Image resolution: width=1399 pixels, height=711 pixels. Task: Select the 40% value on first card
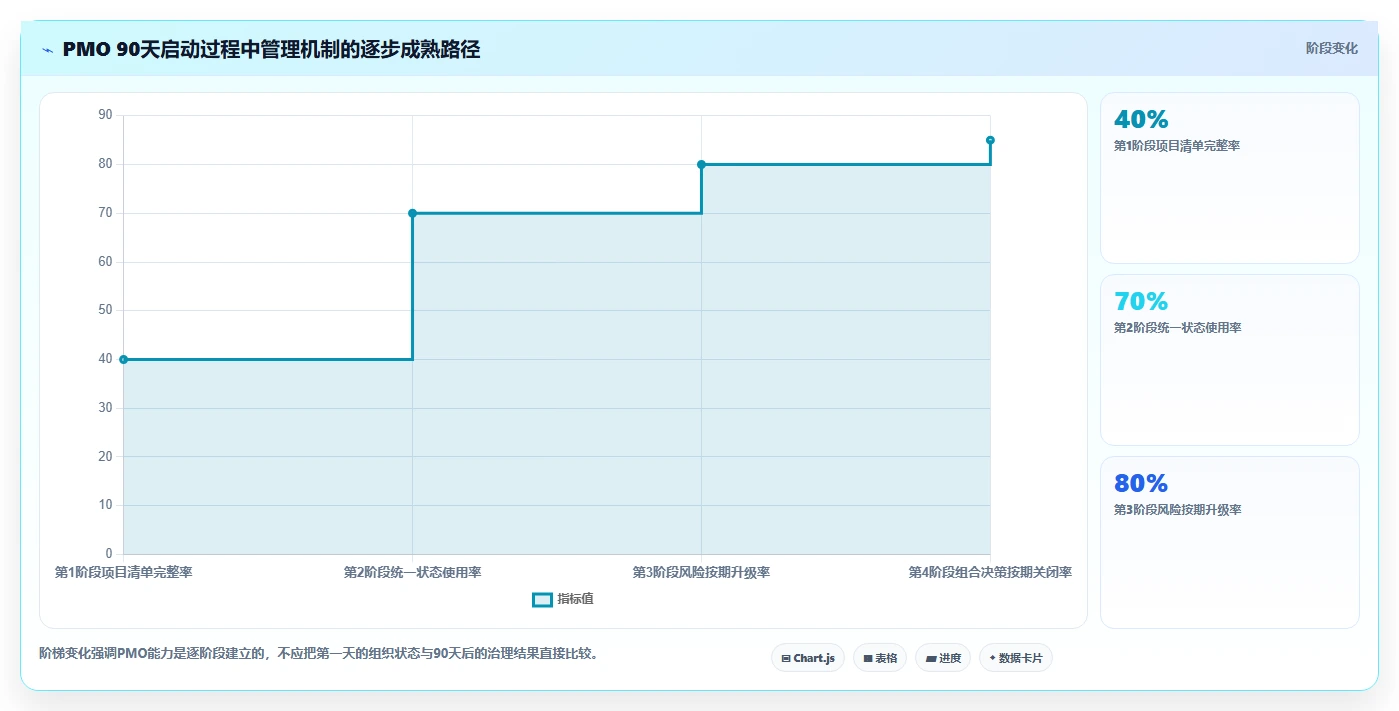[1141, 119]
